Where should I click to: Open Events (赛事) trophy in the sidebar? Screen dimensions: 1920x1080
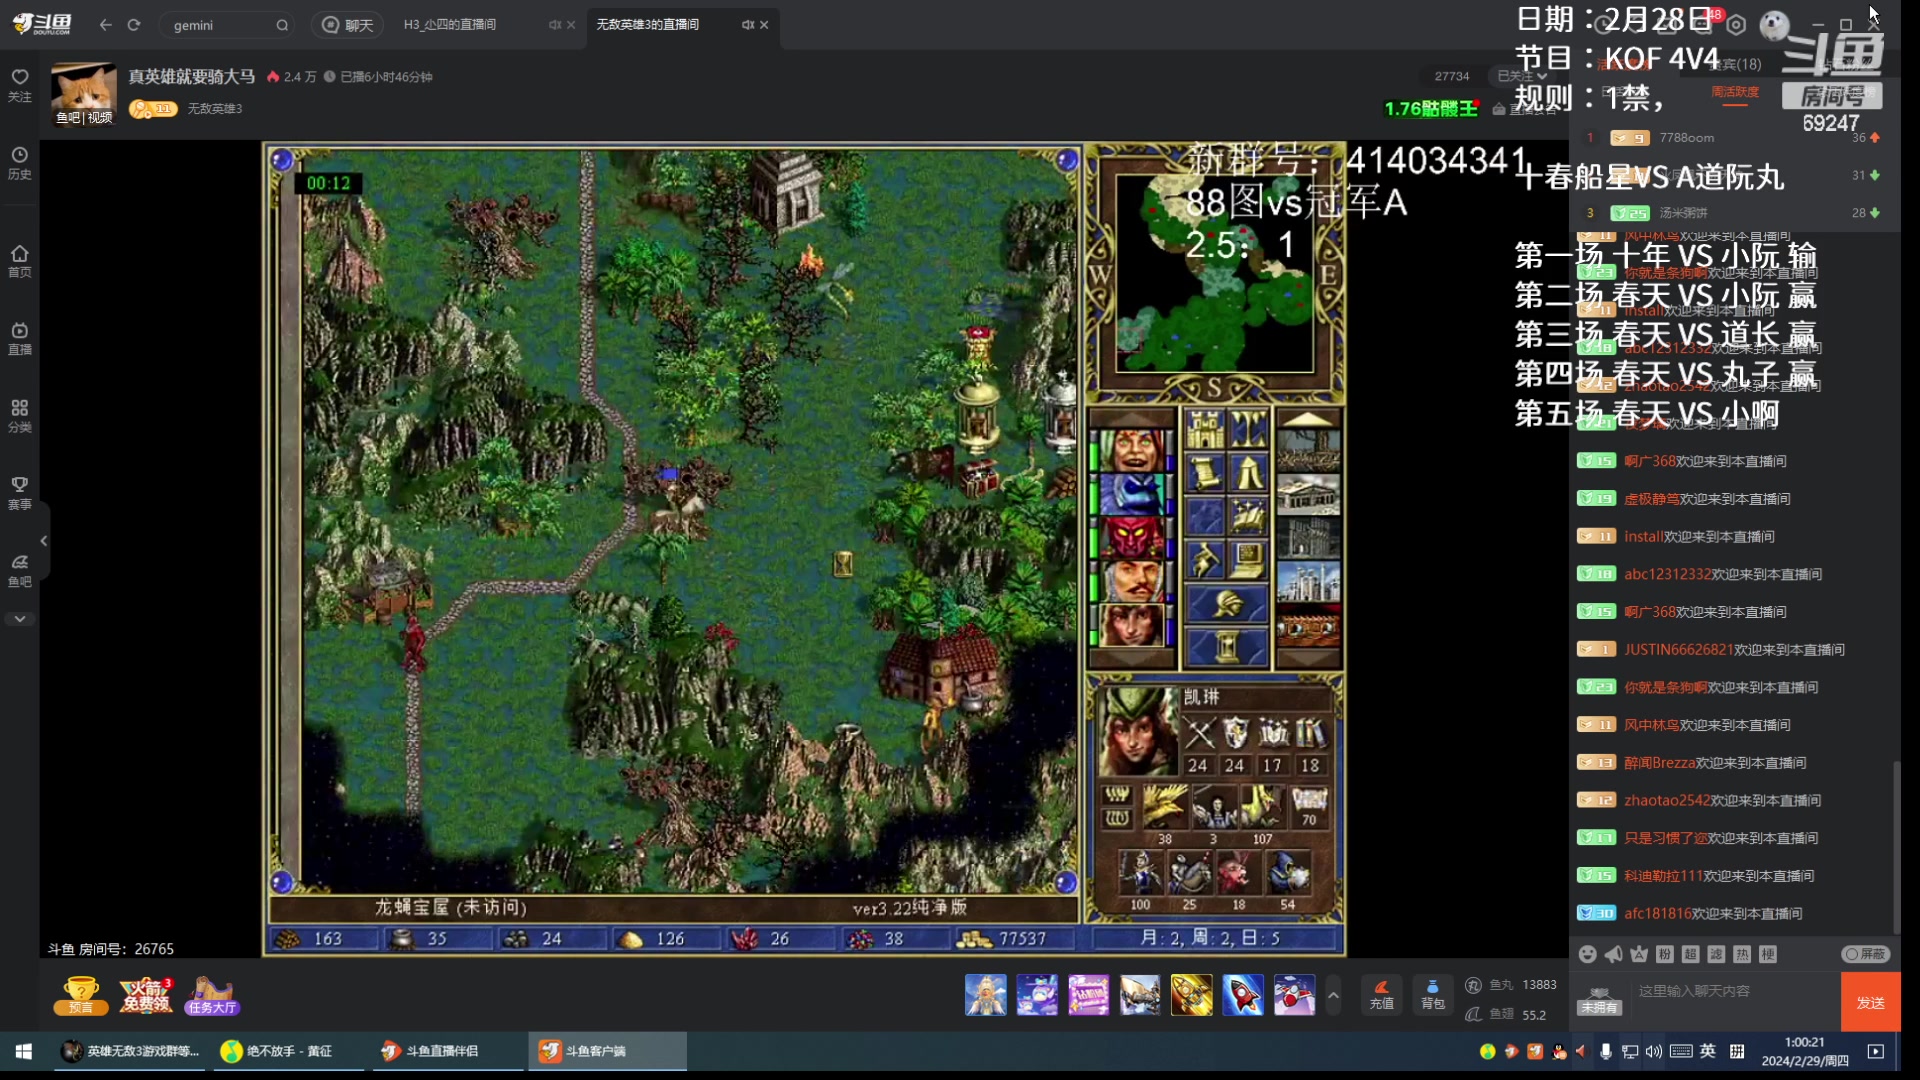[20, 493]
